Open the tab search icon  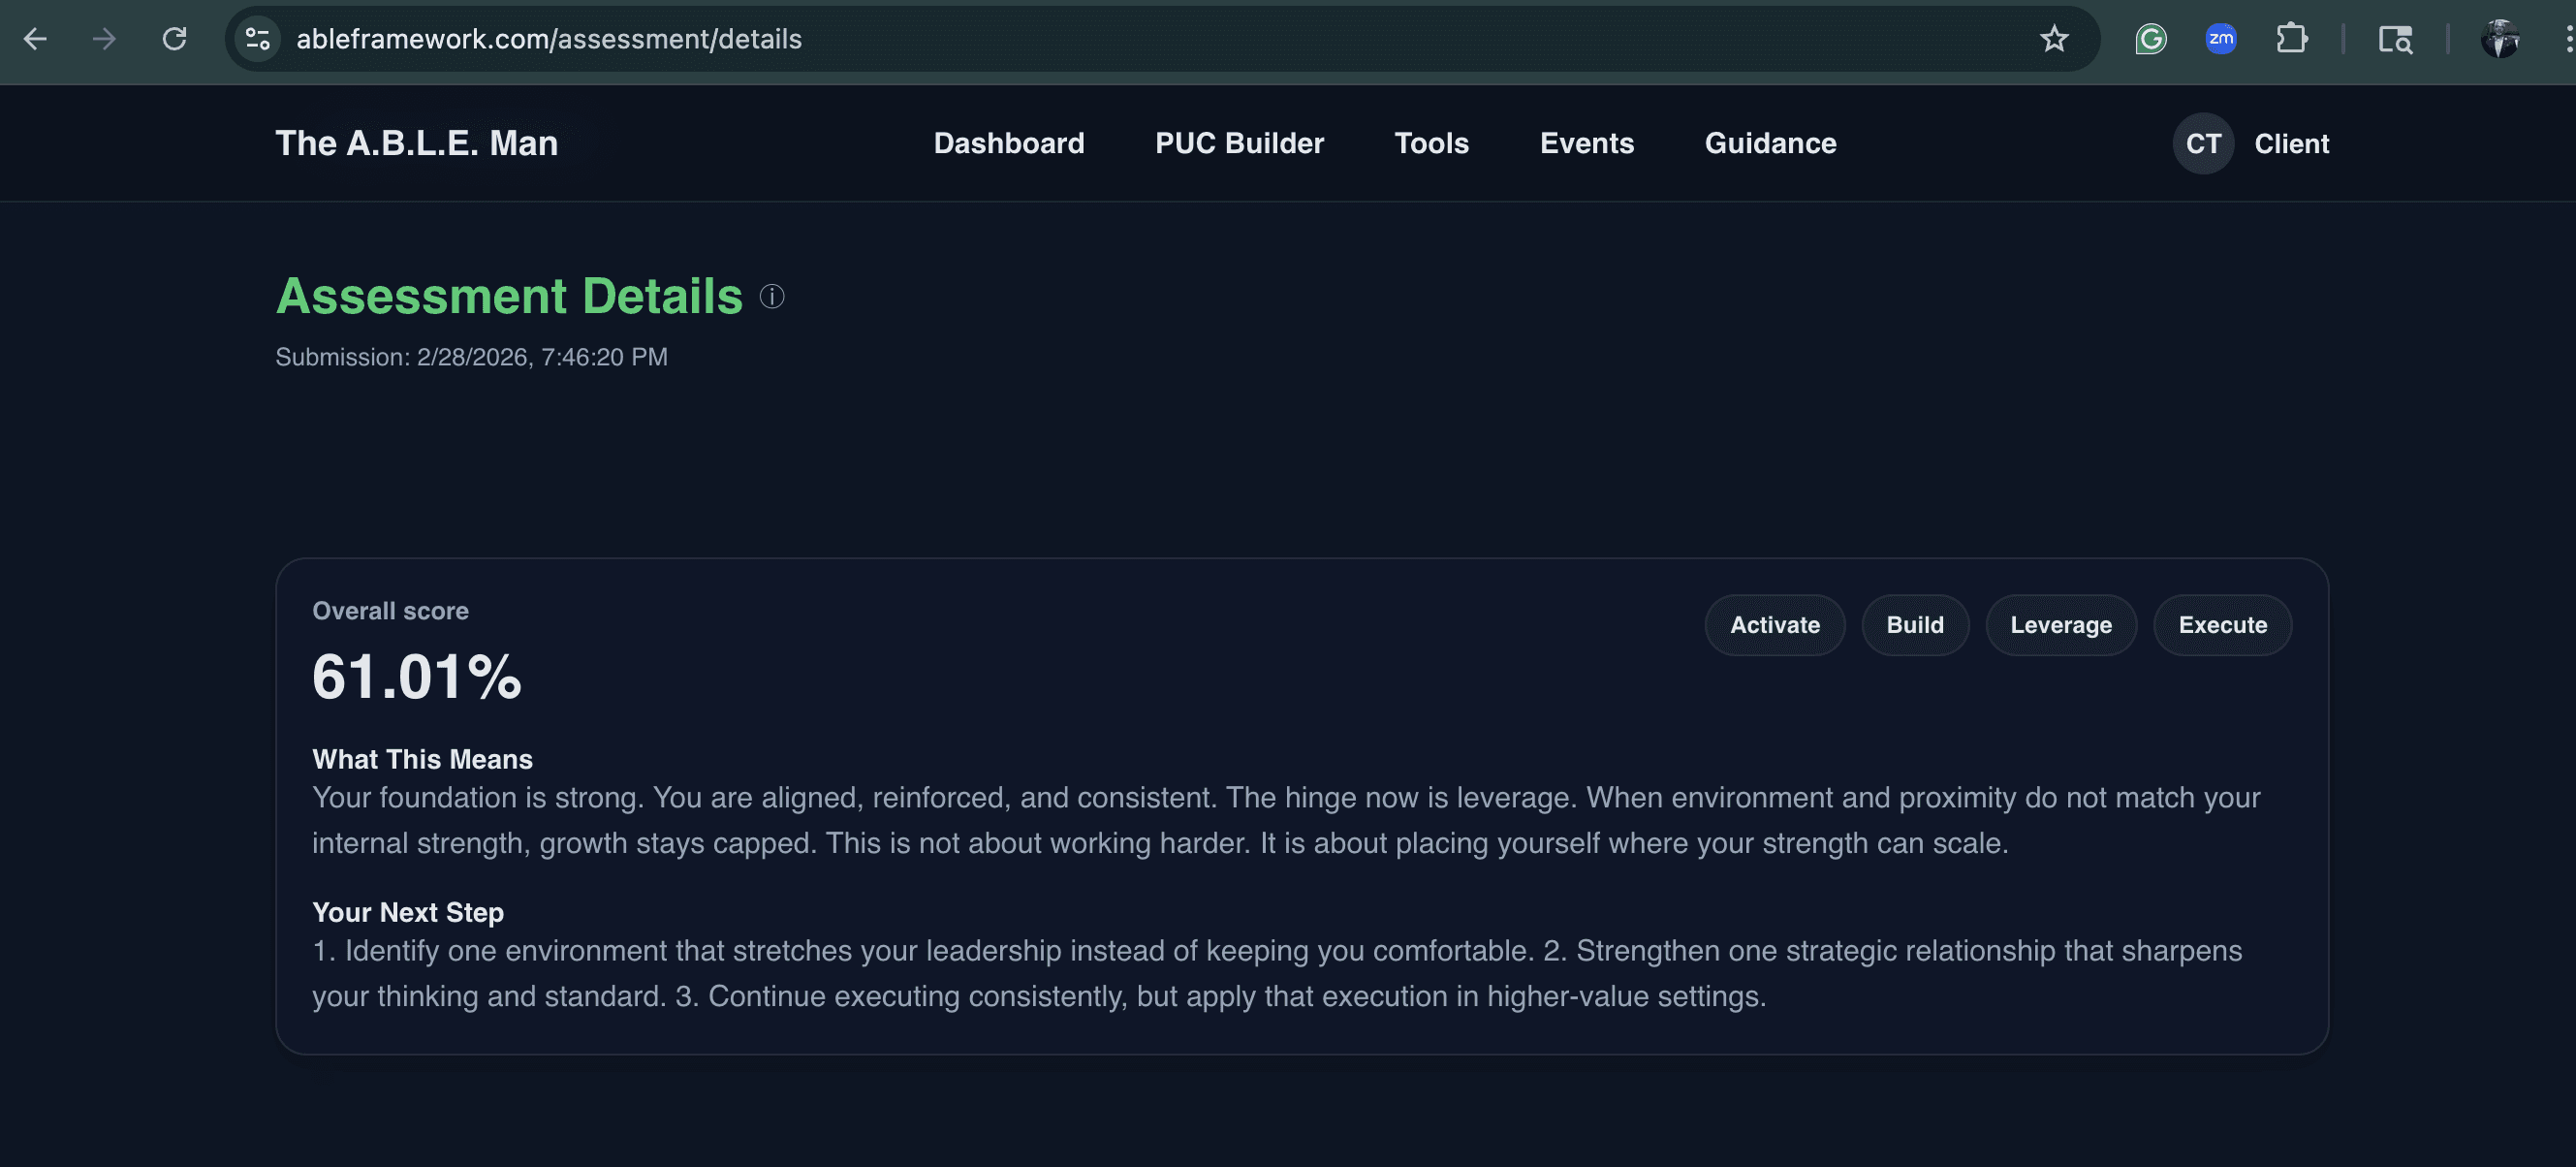pyautogui.click(x=2395, y=39)
